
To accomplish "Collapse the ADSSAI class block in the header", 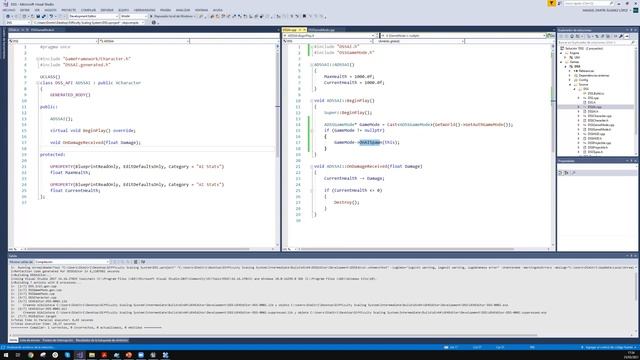I will 37,83.
